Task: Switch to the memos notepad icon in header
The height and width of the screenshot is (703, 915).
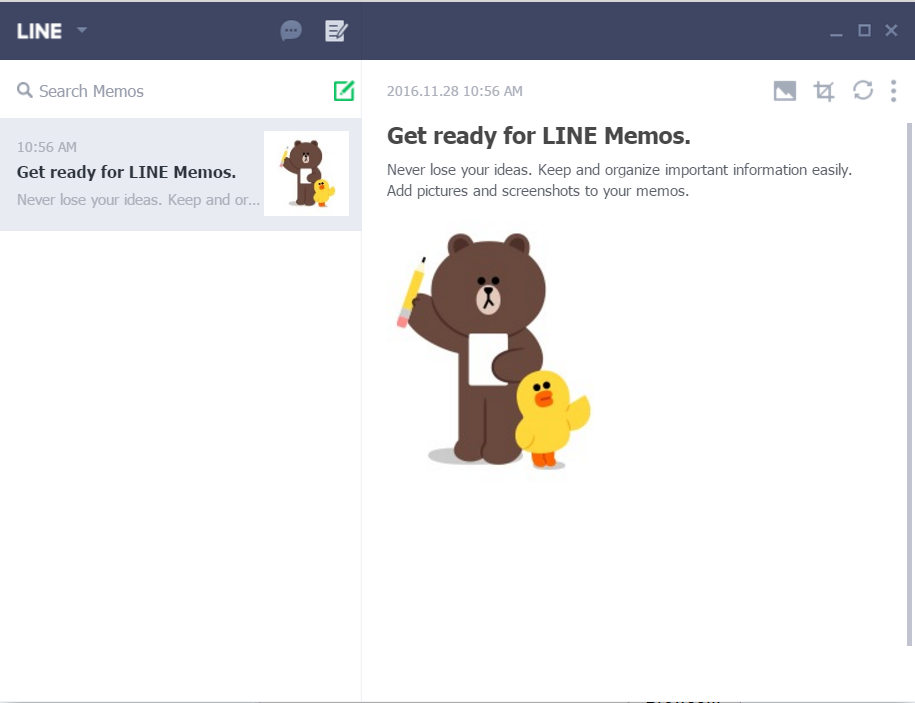Action: point(336,31)
